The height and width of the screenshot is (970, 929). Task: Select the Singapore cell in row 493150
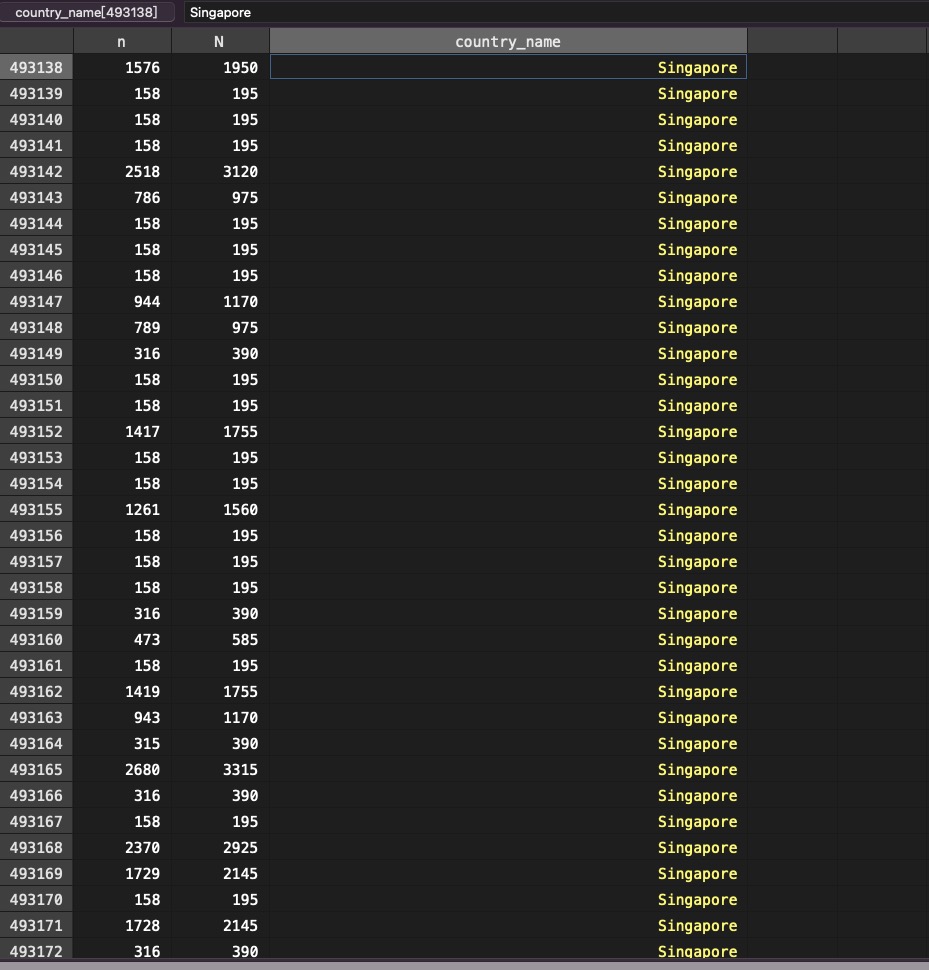pyautogui.click(x=697, y=380)
